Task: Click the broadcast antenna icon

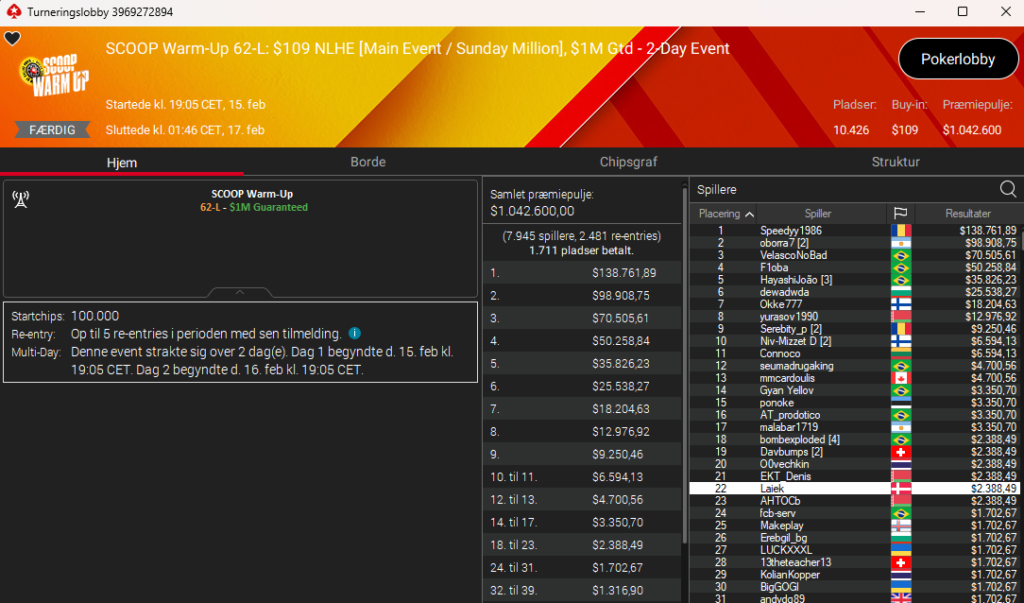Action: tap(20, 198)
